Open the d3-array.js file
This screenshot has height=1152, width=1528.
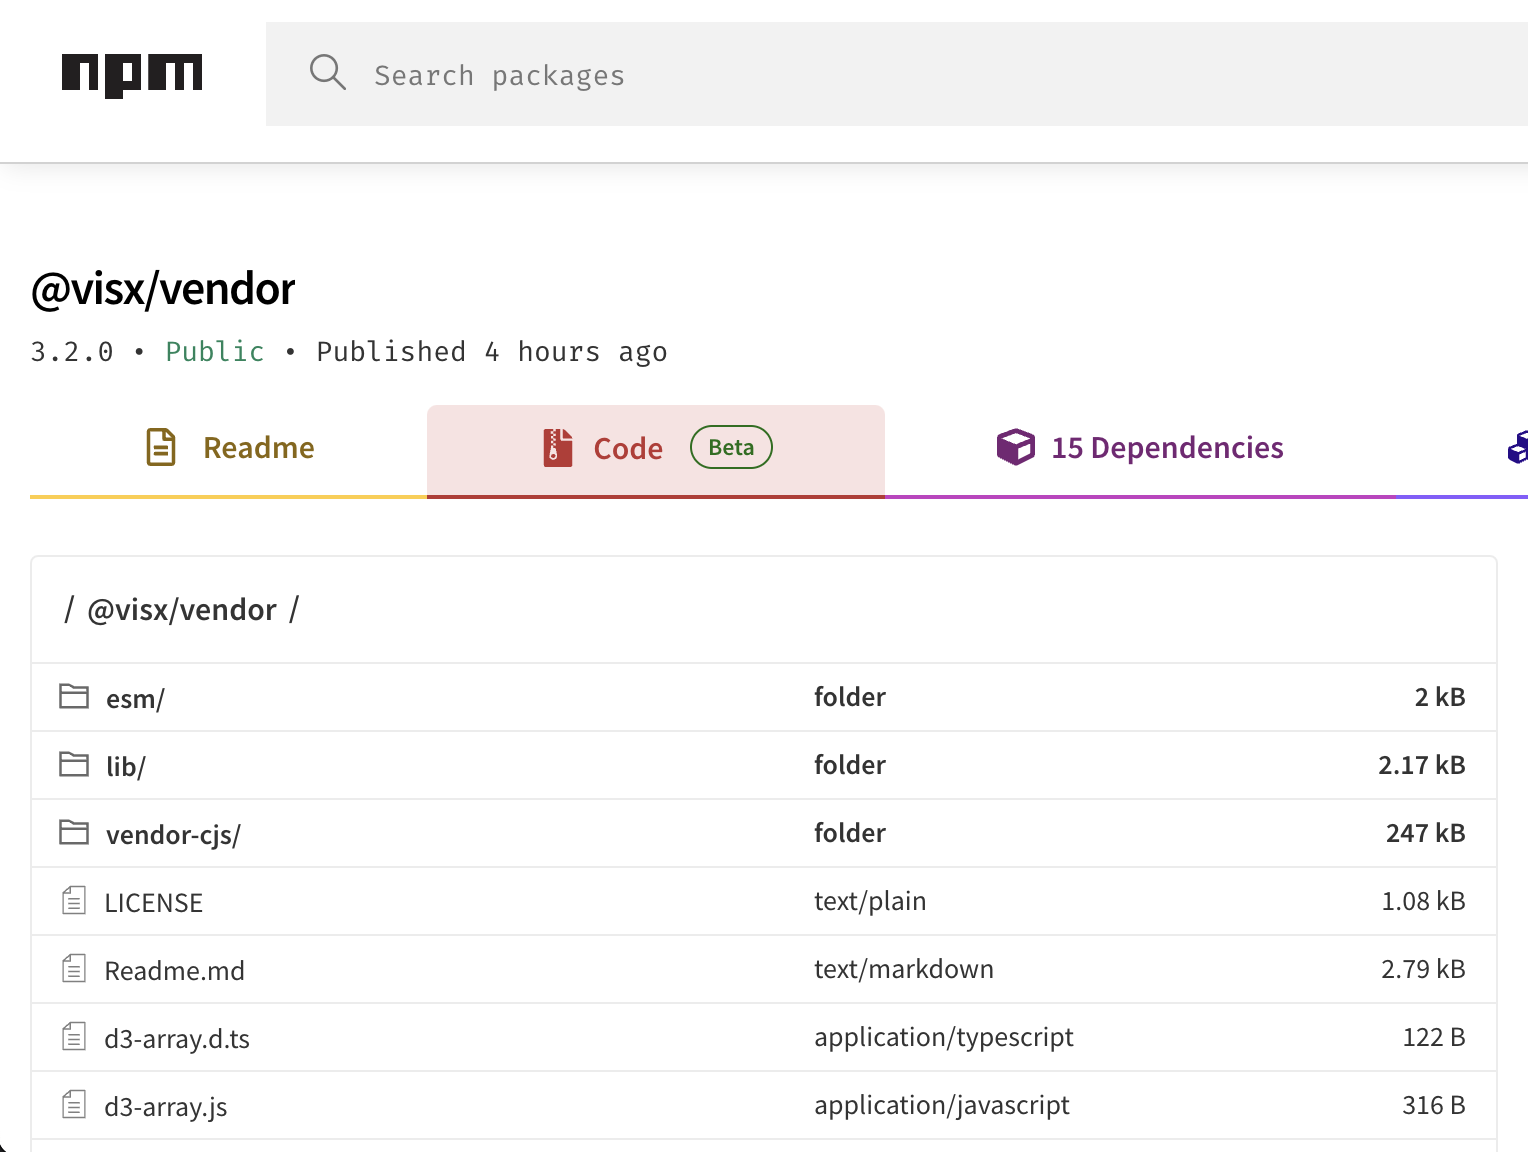165,1106
